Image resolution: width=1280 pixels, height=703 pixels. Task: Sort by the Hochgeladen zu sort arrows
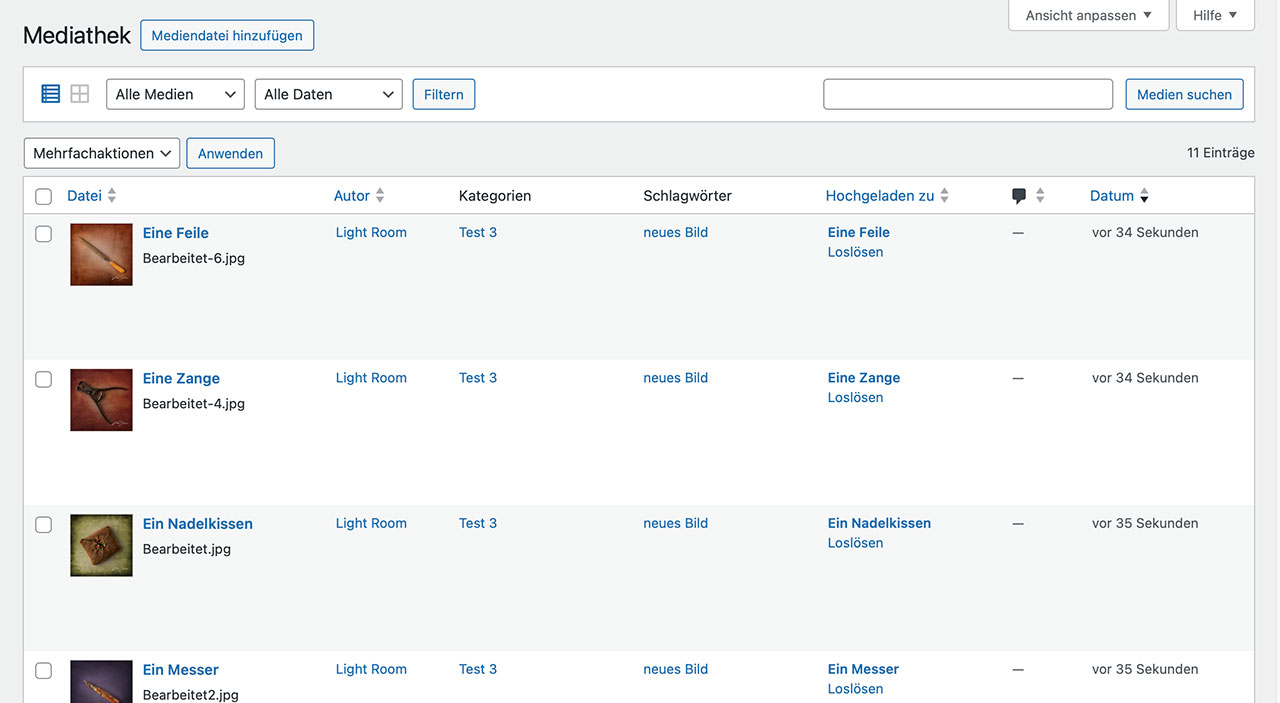(944, 195)
